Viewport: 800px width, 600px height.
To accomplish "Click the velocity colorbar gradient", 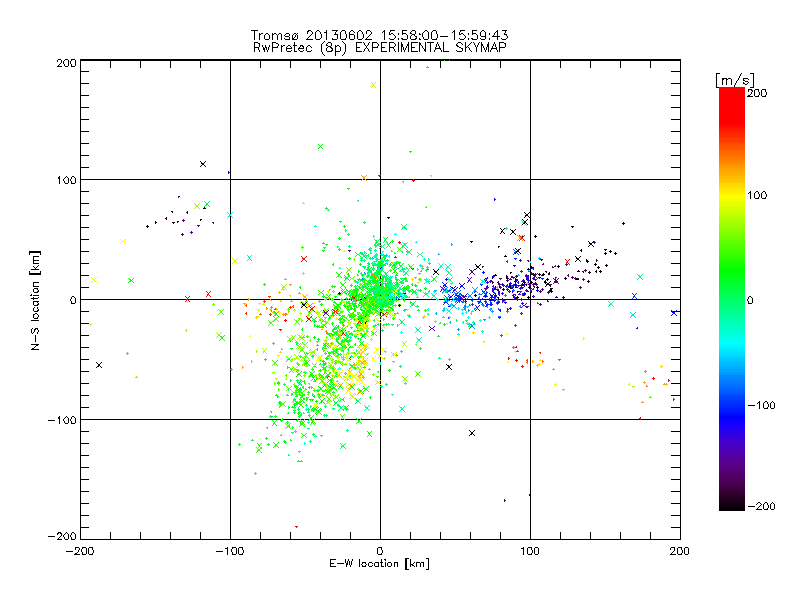I will click(x=732, y=299).
